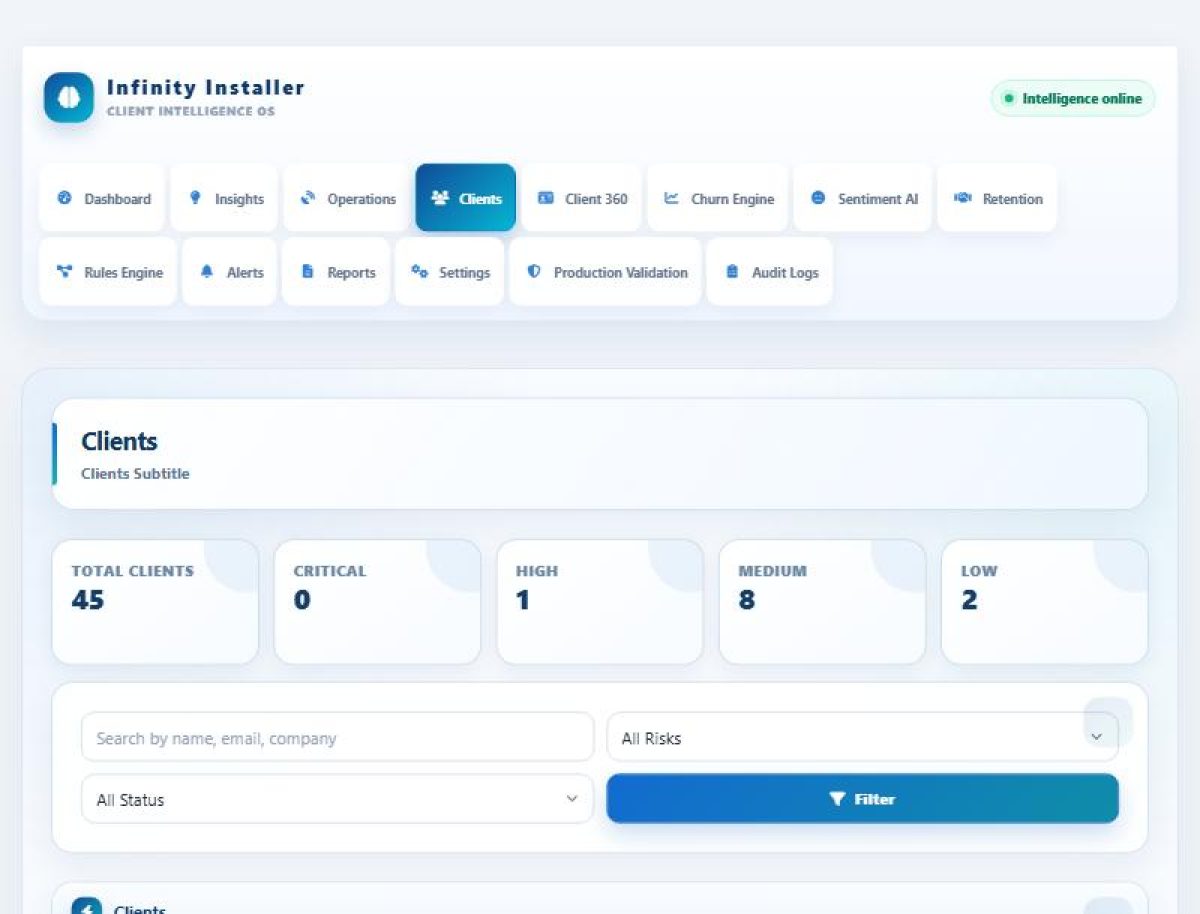Open the Rules Engine tab
Screen dimensions: 1200x914
[108, 271]
